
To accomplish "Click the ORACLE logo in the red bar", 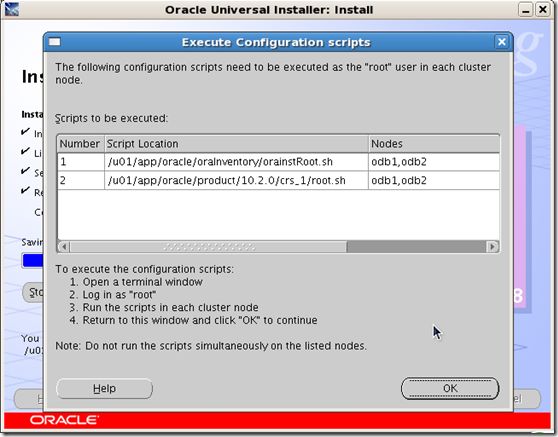I will point(64,420).
